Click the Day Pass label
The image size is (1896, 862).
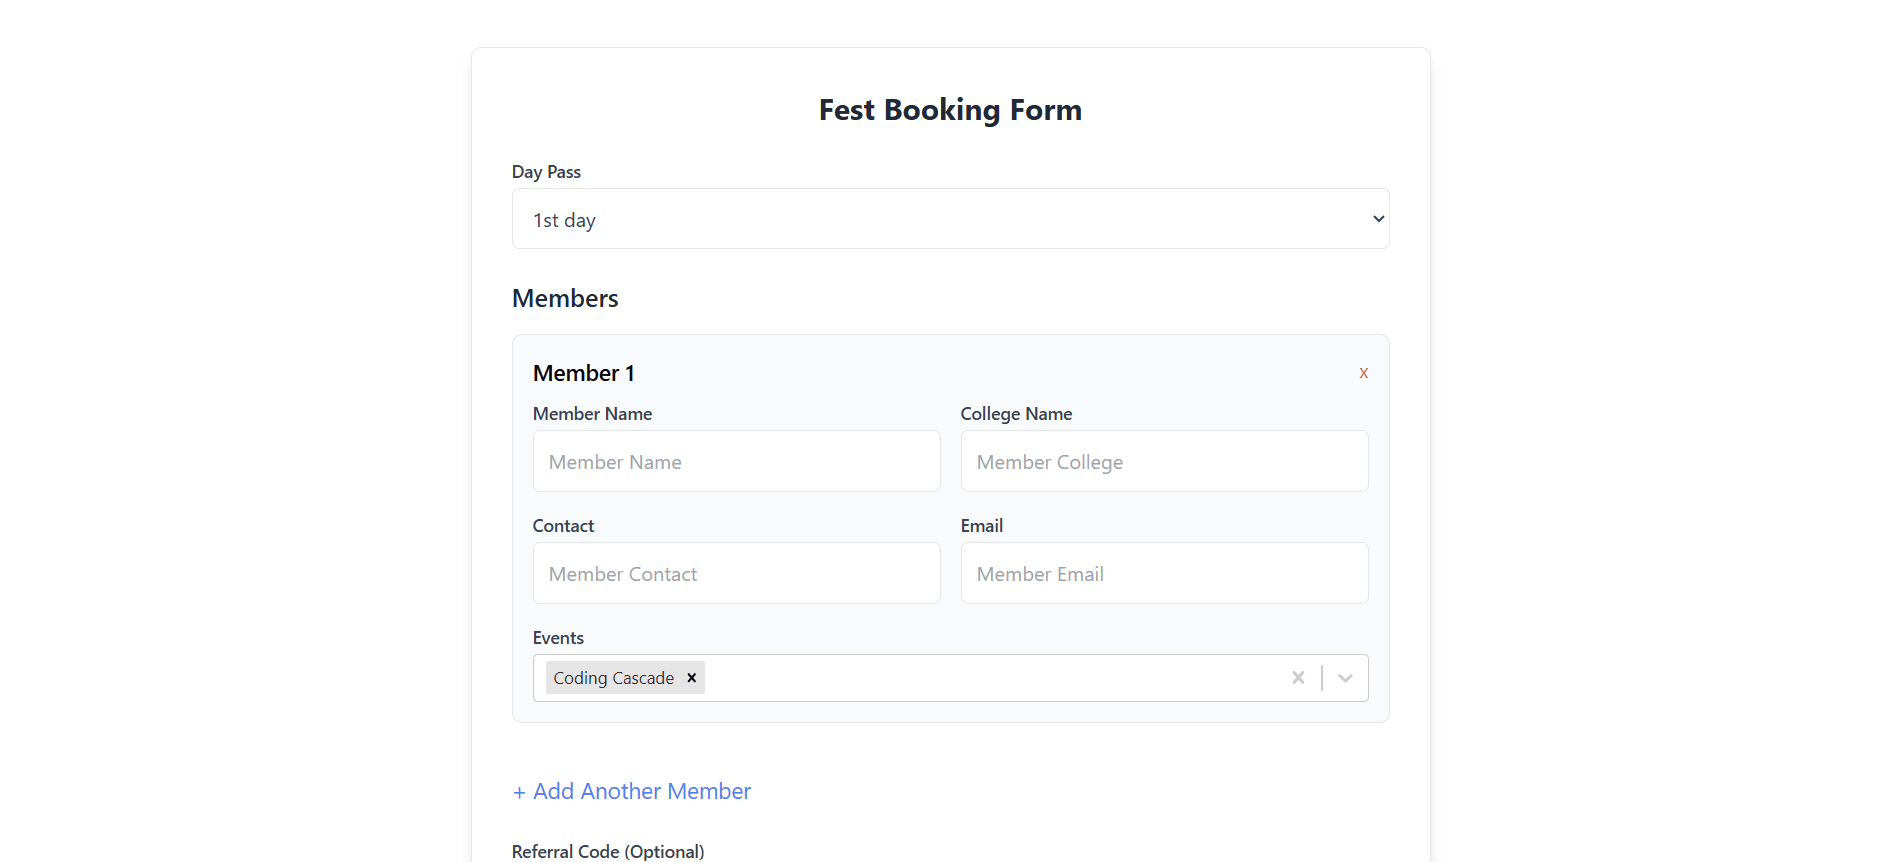pos(546,172)
